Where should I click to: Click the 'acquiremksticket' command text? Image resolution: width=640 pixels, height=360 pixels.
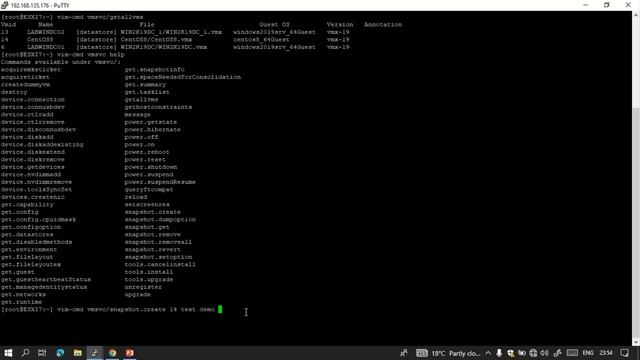pyautogui.click(x=31, y=69)
